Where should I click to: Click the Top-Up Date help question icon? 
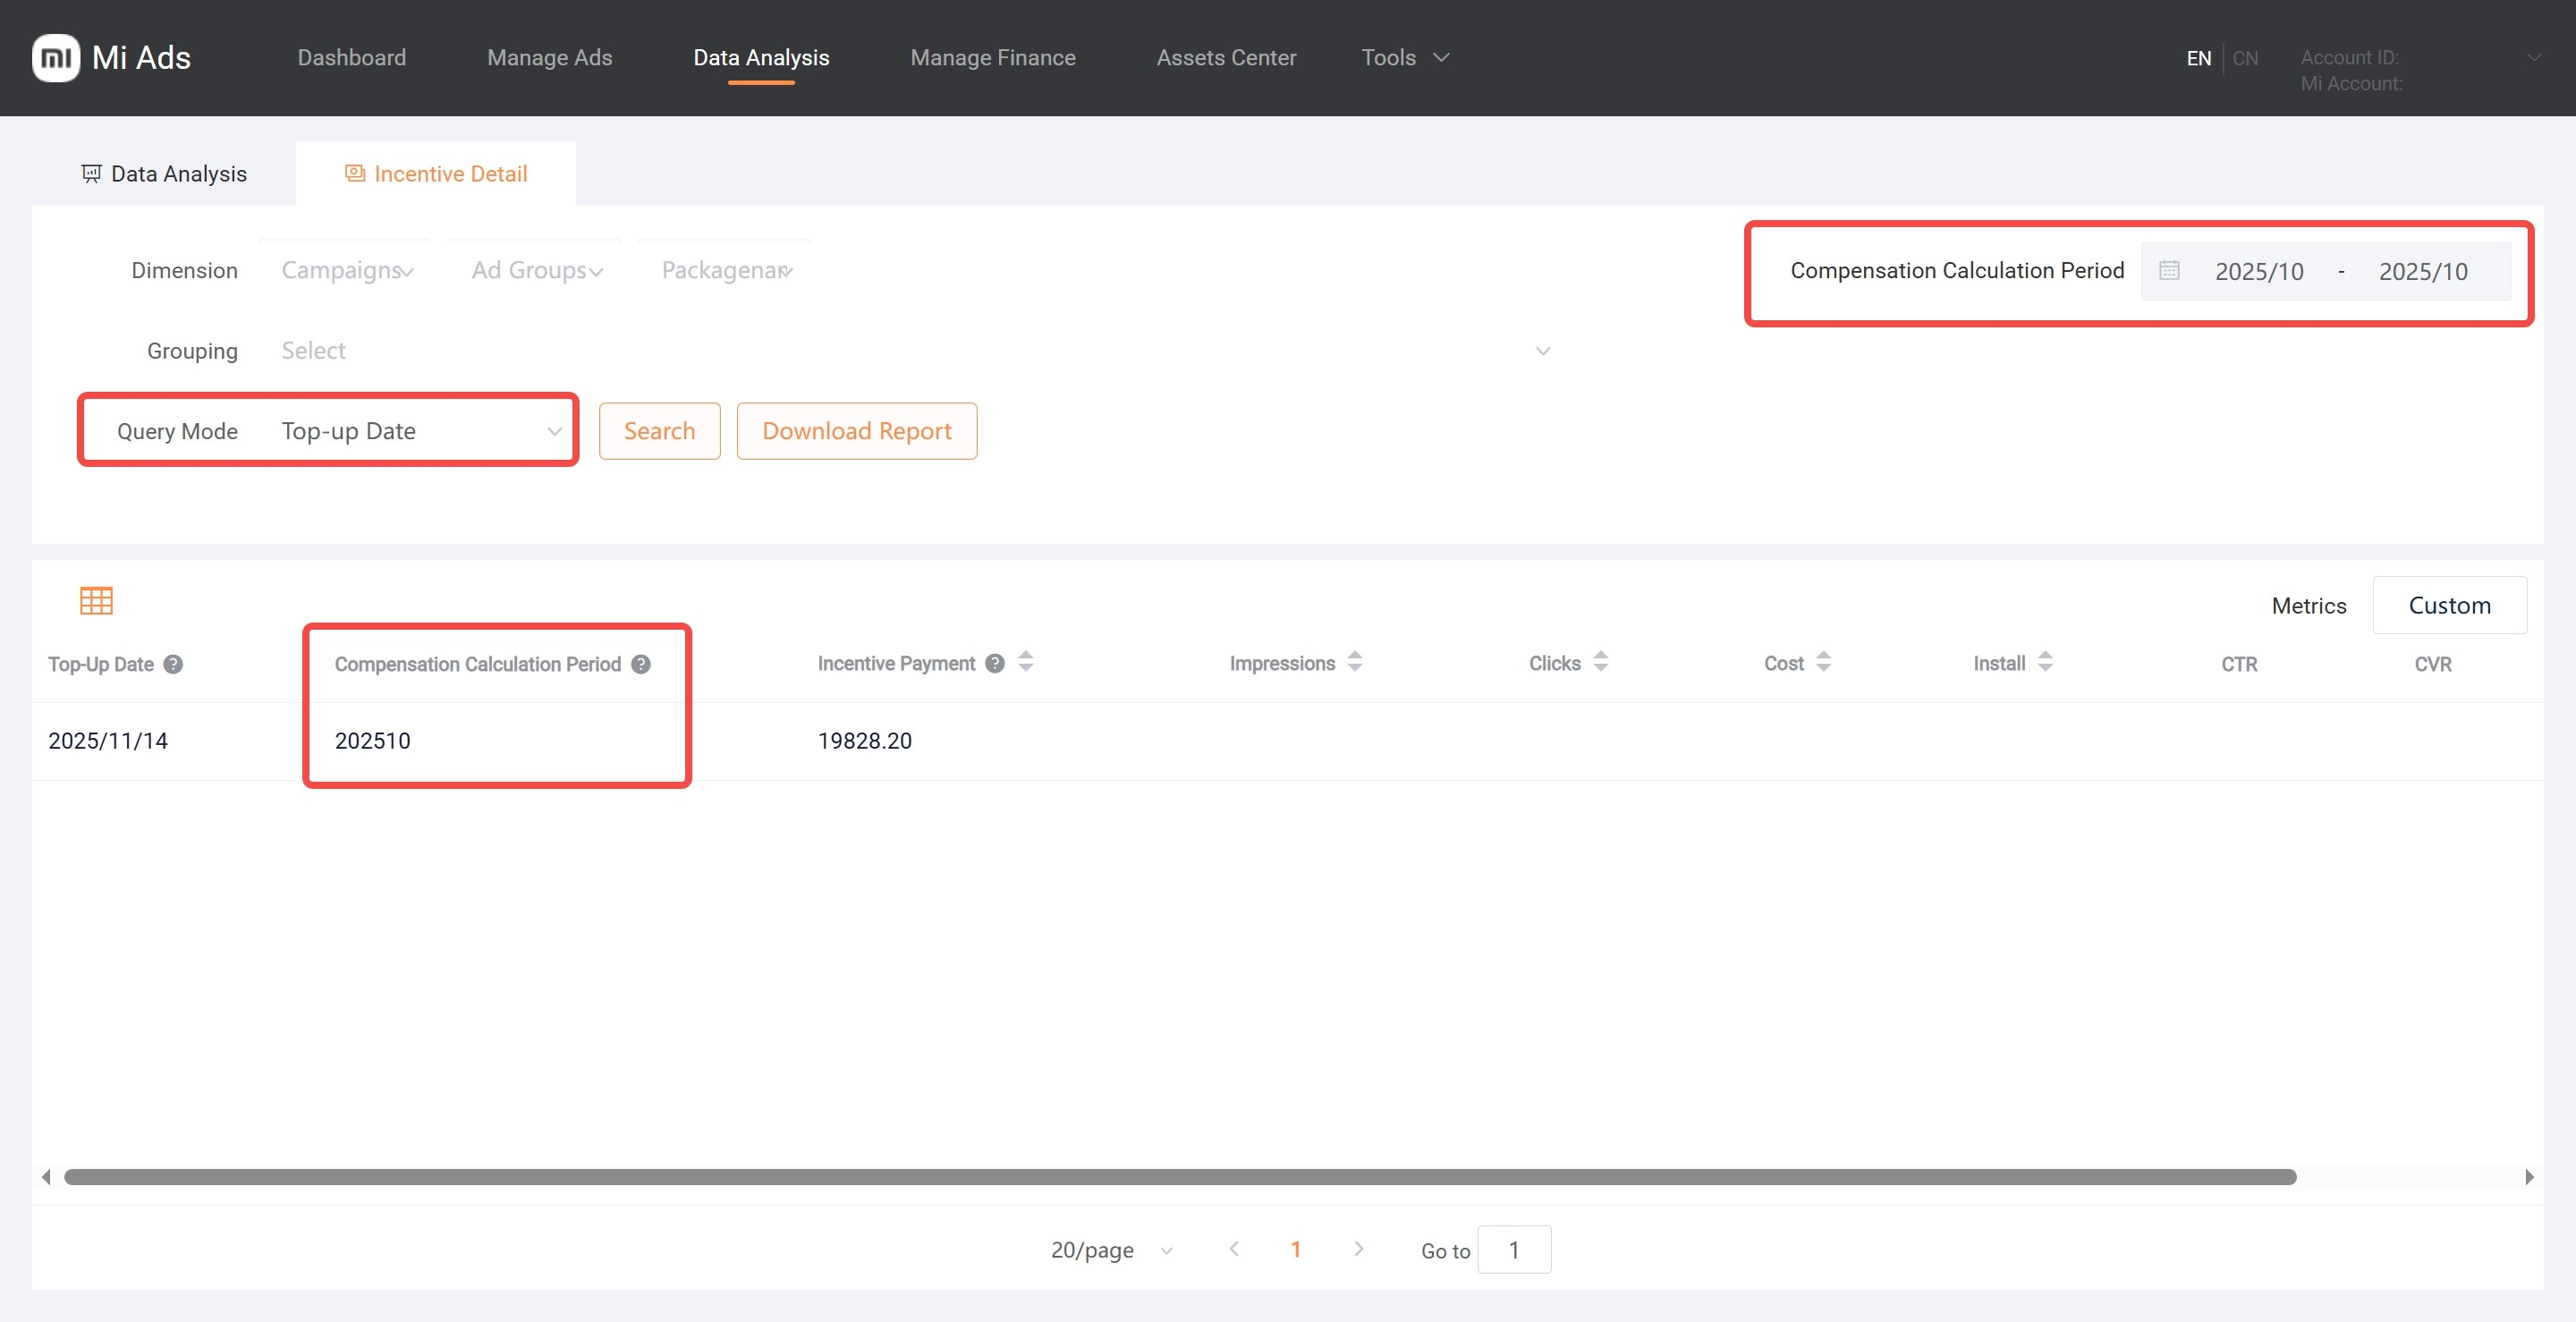[x=173, y=664]
